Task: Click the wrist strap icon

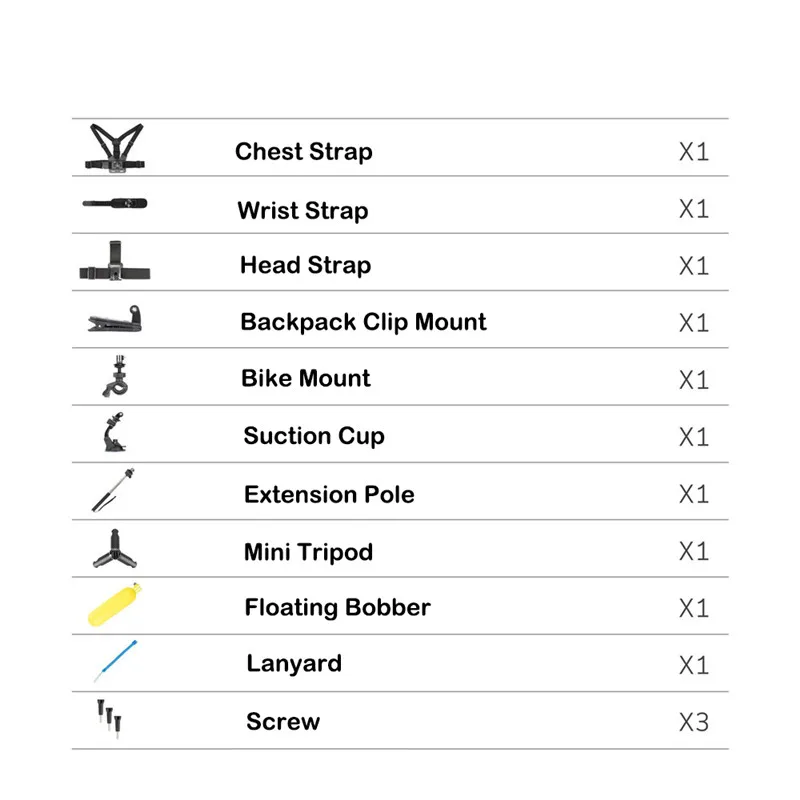Action: click(x=115, y=204)
